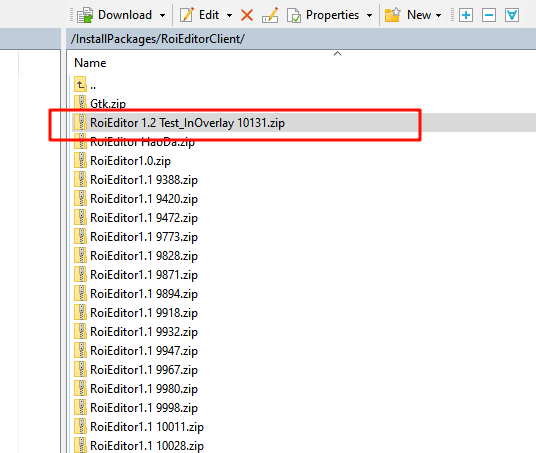Expand the Download dropdown arrow
This screenshot has height=453, width=536.
click(162, 15)
